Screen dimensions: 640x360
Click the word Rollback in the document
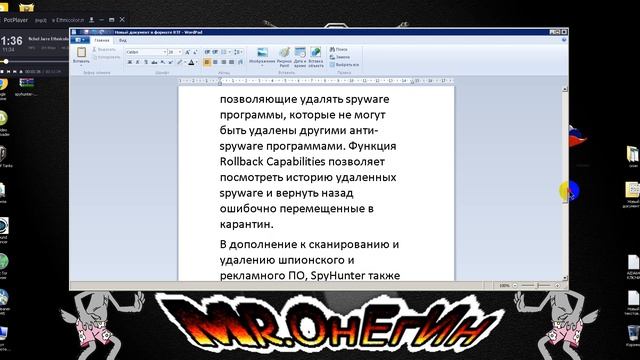[241, 162]
